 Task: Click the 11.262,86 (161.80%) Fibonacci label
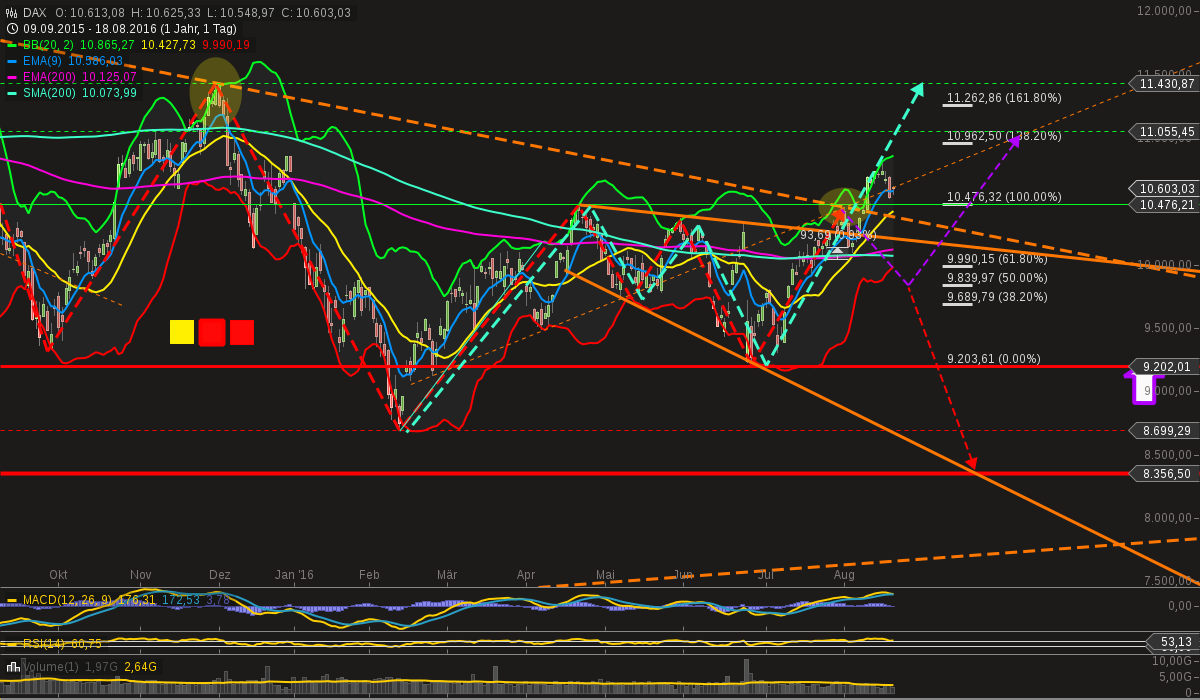point(1004,98)
